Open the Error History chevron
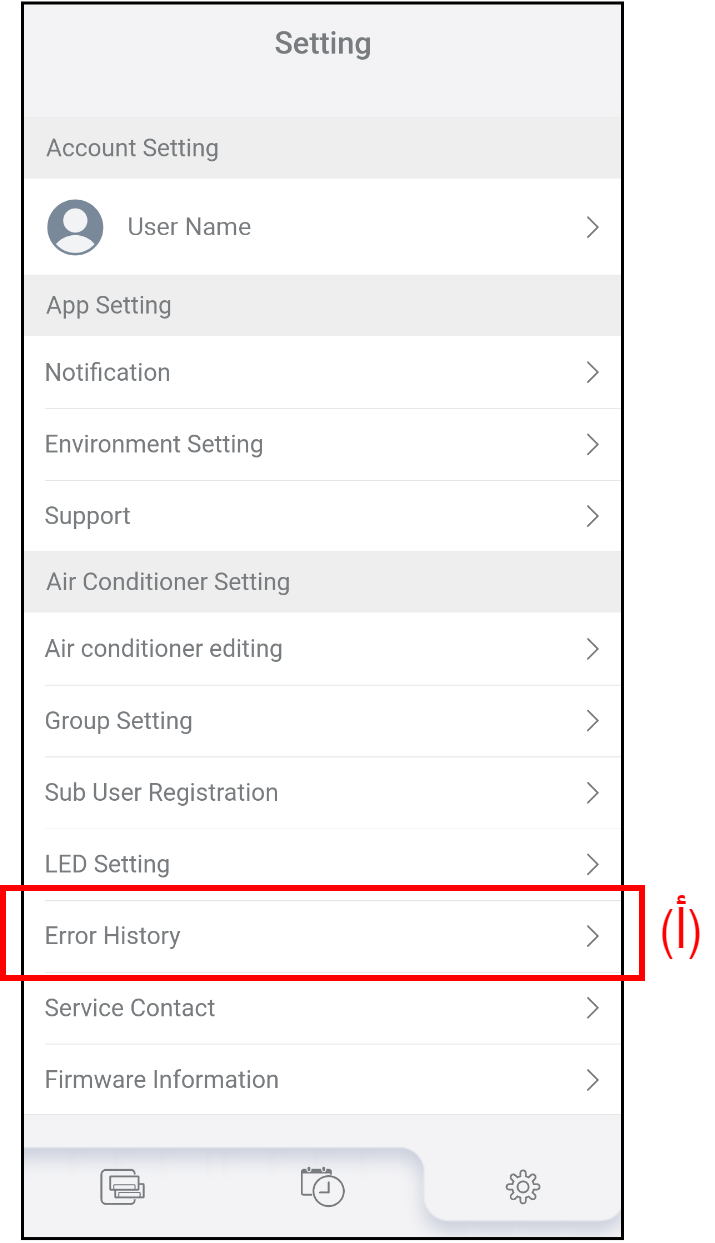 pyautogui.click(x=592, y=936)
